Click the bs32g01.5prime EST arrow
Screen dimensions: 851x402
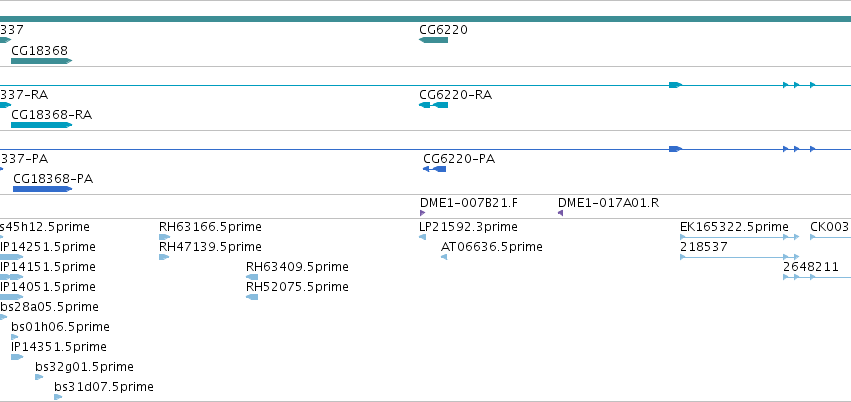(39, 377)
